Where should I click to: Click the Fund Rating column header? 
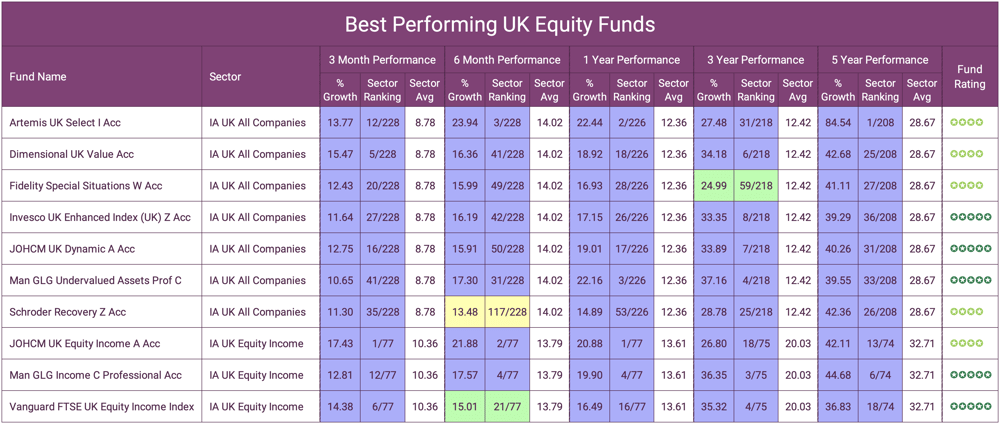(969, 77)
